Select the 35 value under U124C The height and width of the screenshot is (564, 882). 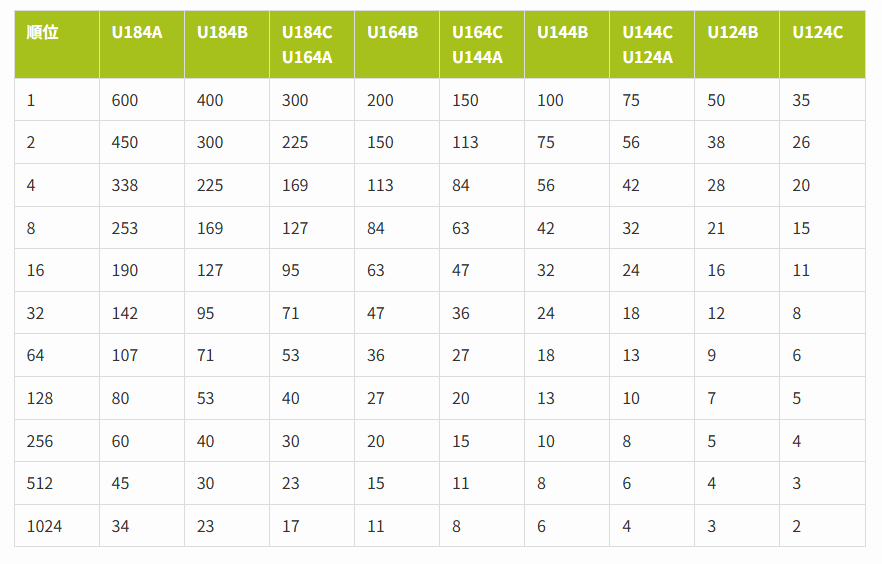[801, 100]
